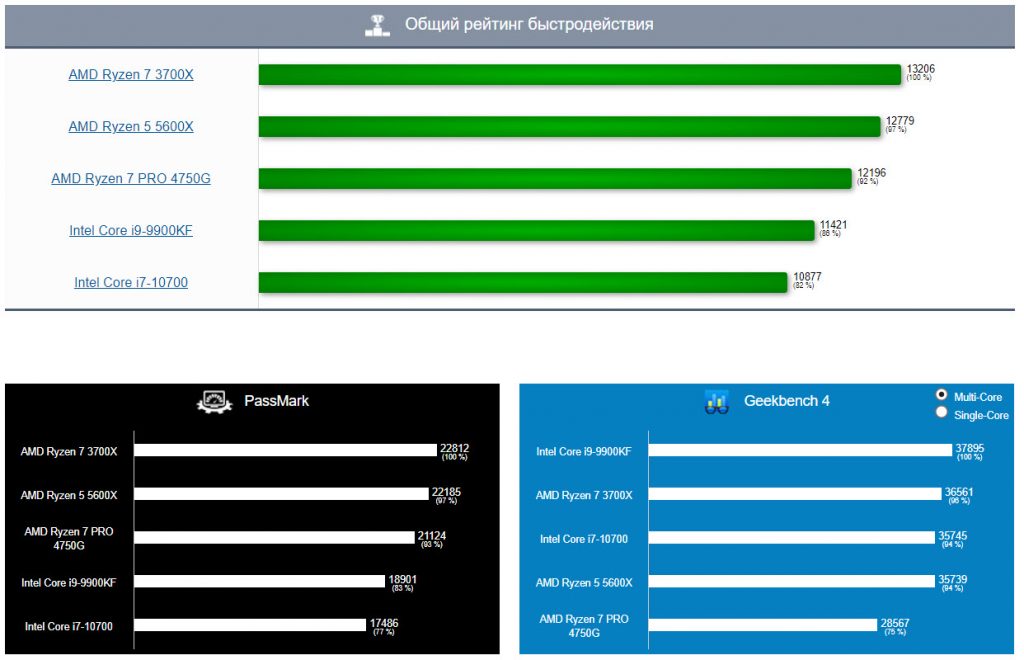The image size is (1024, 660).
Task: Open the Intel Core i7-10700 link
Action: (131, 283)
